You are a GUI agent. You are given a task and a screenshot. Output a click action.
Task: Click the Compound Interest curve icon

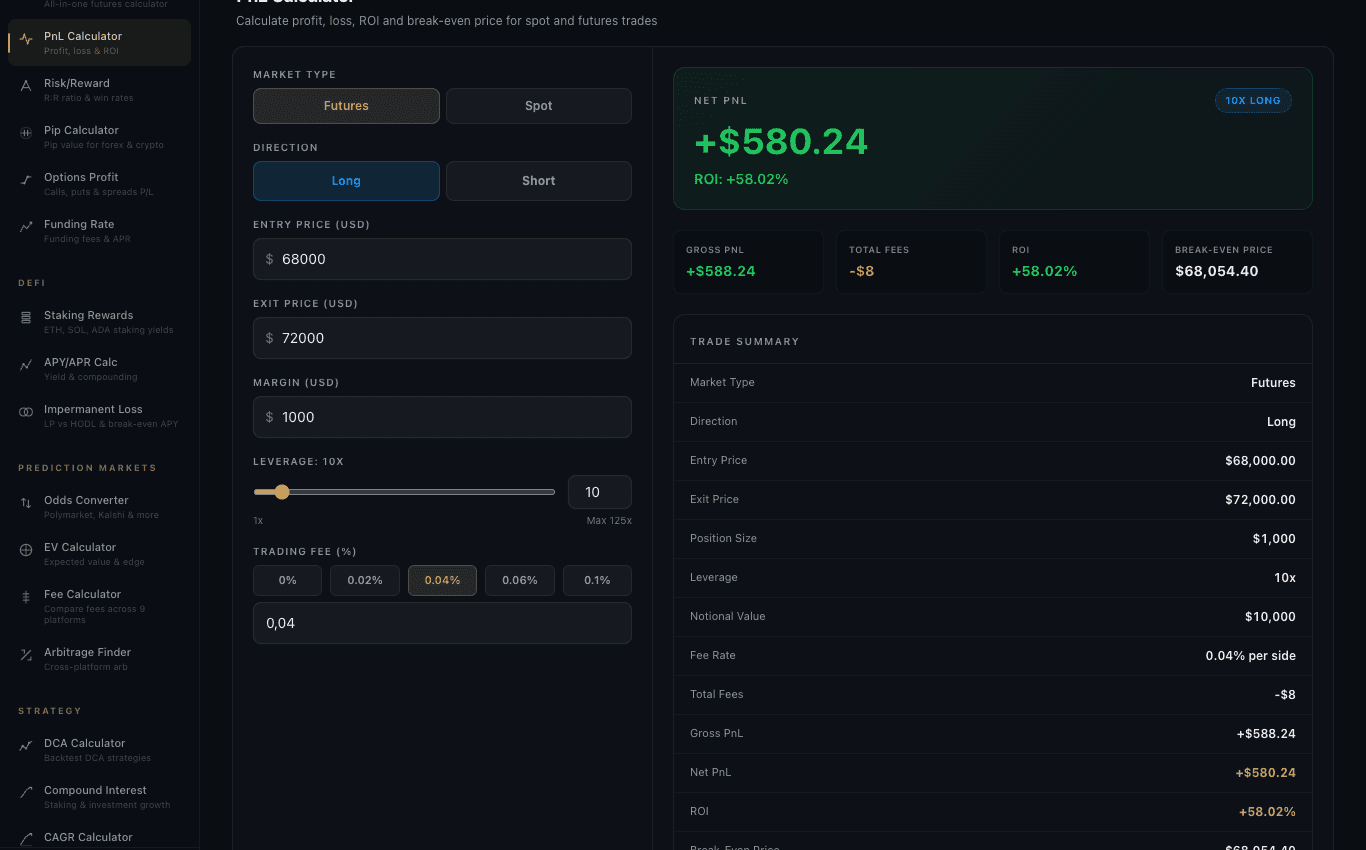[26, 794]
